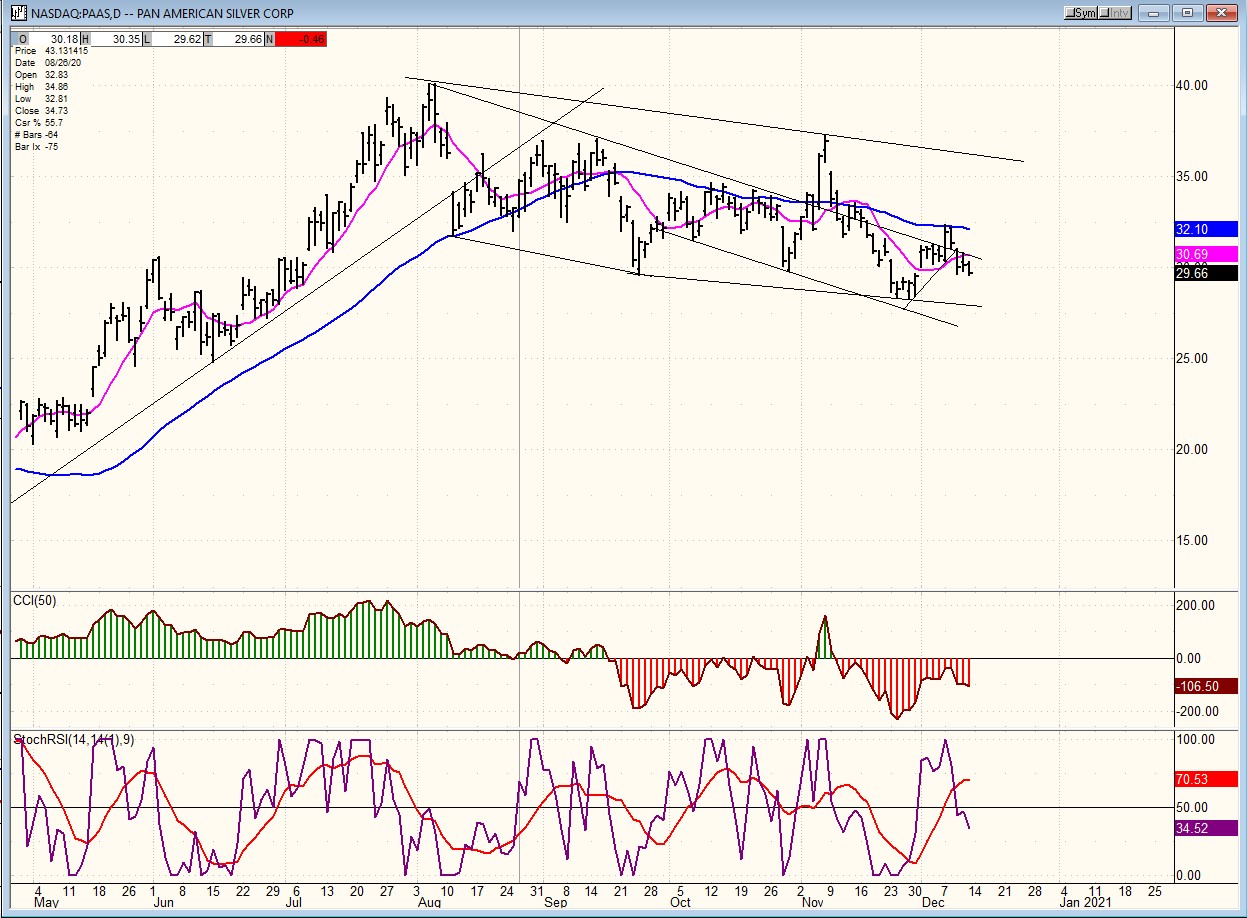Click the red net change box -0.46
The height and width of the screenshot is (918, 1247).
click(x=300, y=39)
